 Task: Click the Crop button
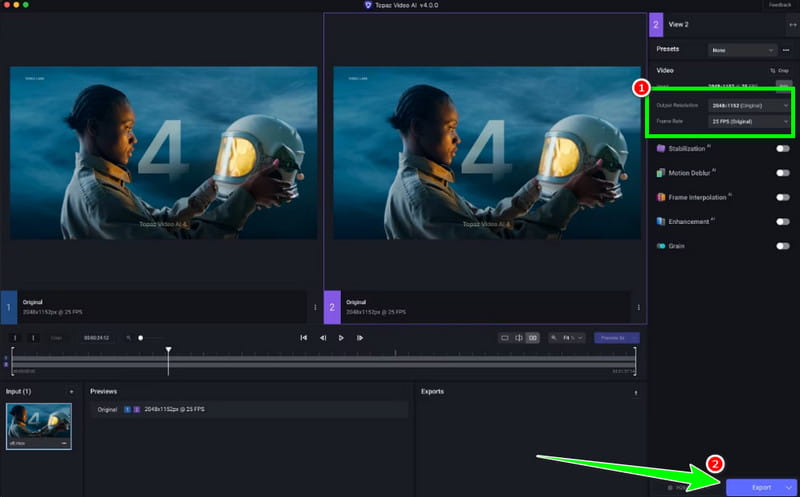[779, 70]
